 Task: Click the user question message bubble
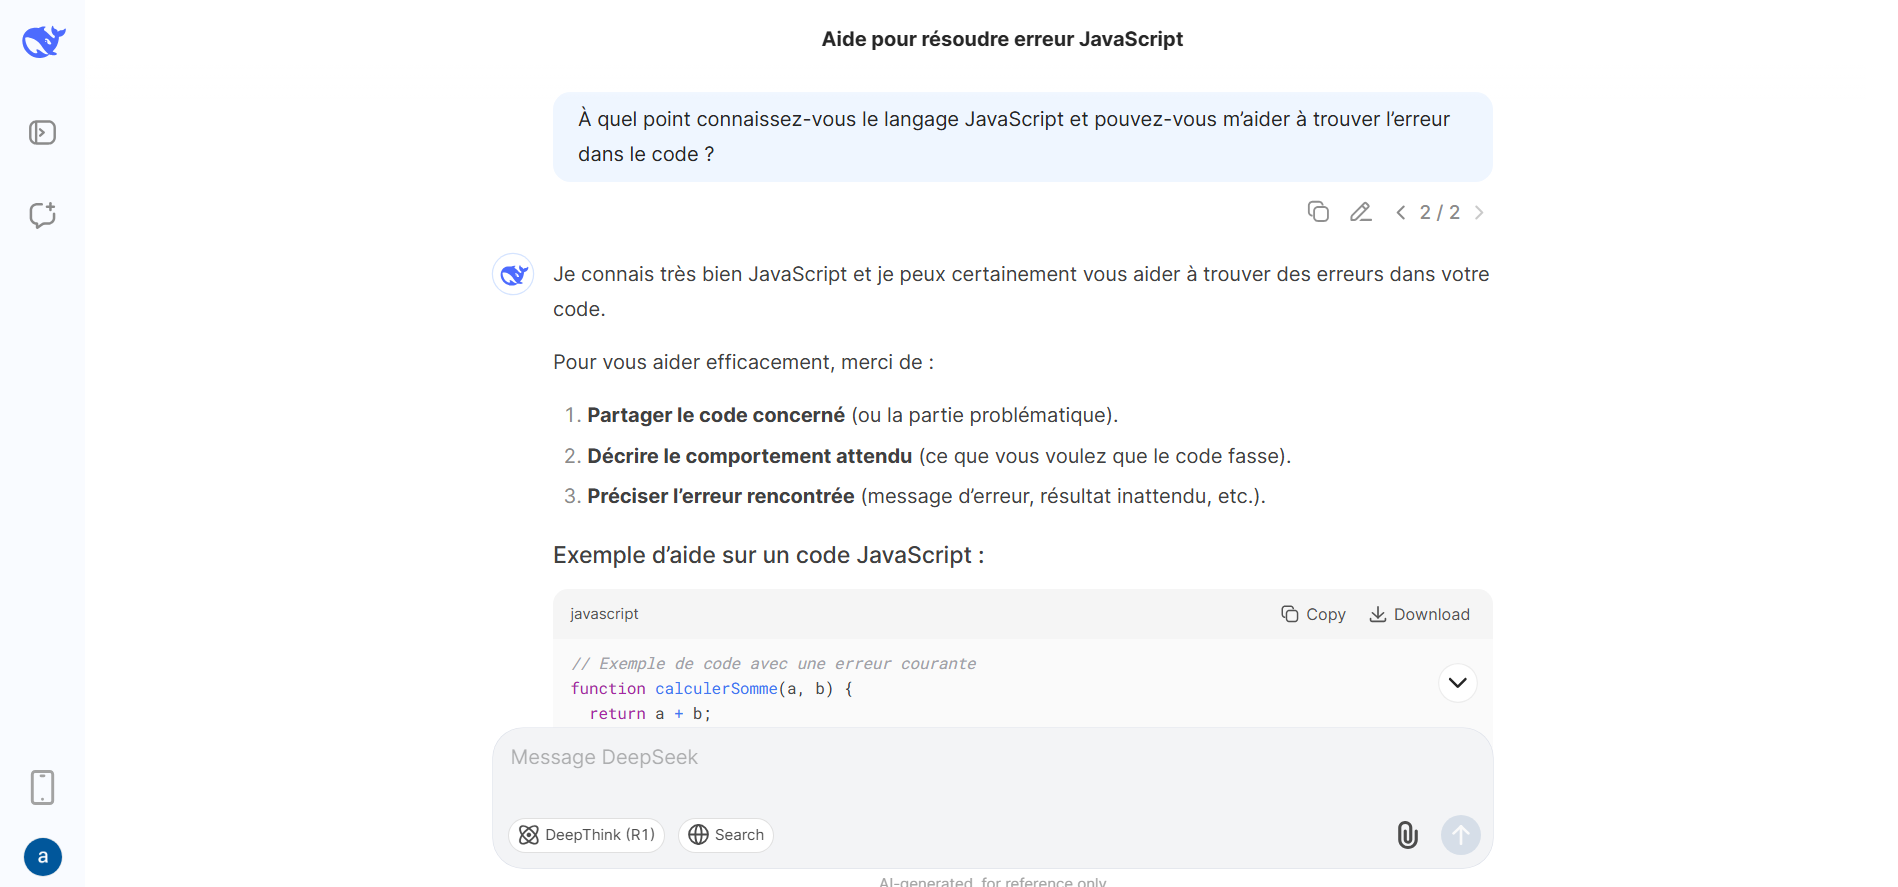(1022, 137)
